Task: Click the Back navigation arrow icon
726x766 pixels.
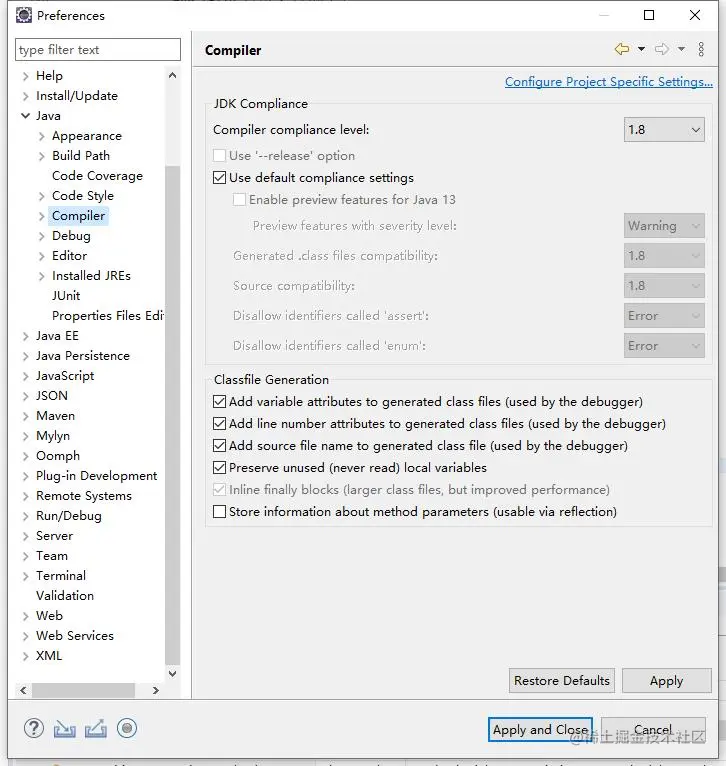Action: click(622, 49)
